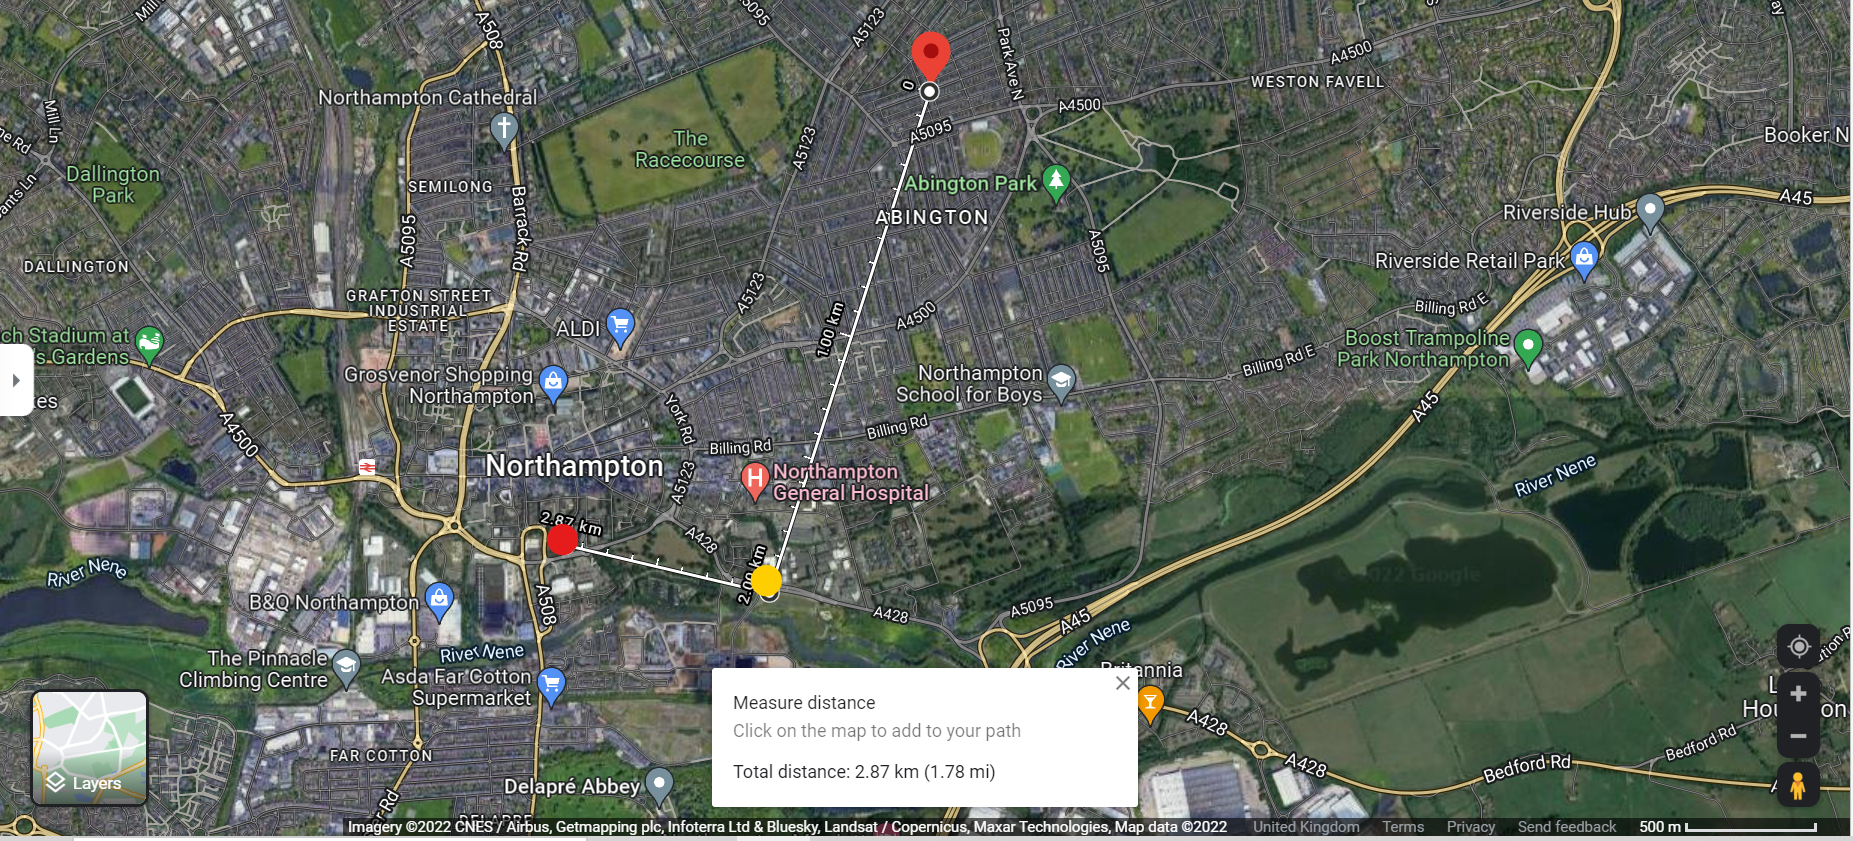Click the measurement starting point circle
1853x841 pixels.
[929, 92]
